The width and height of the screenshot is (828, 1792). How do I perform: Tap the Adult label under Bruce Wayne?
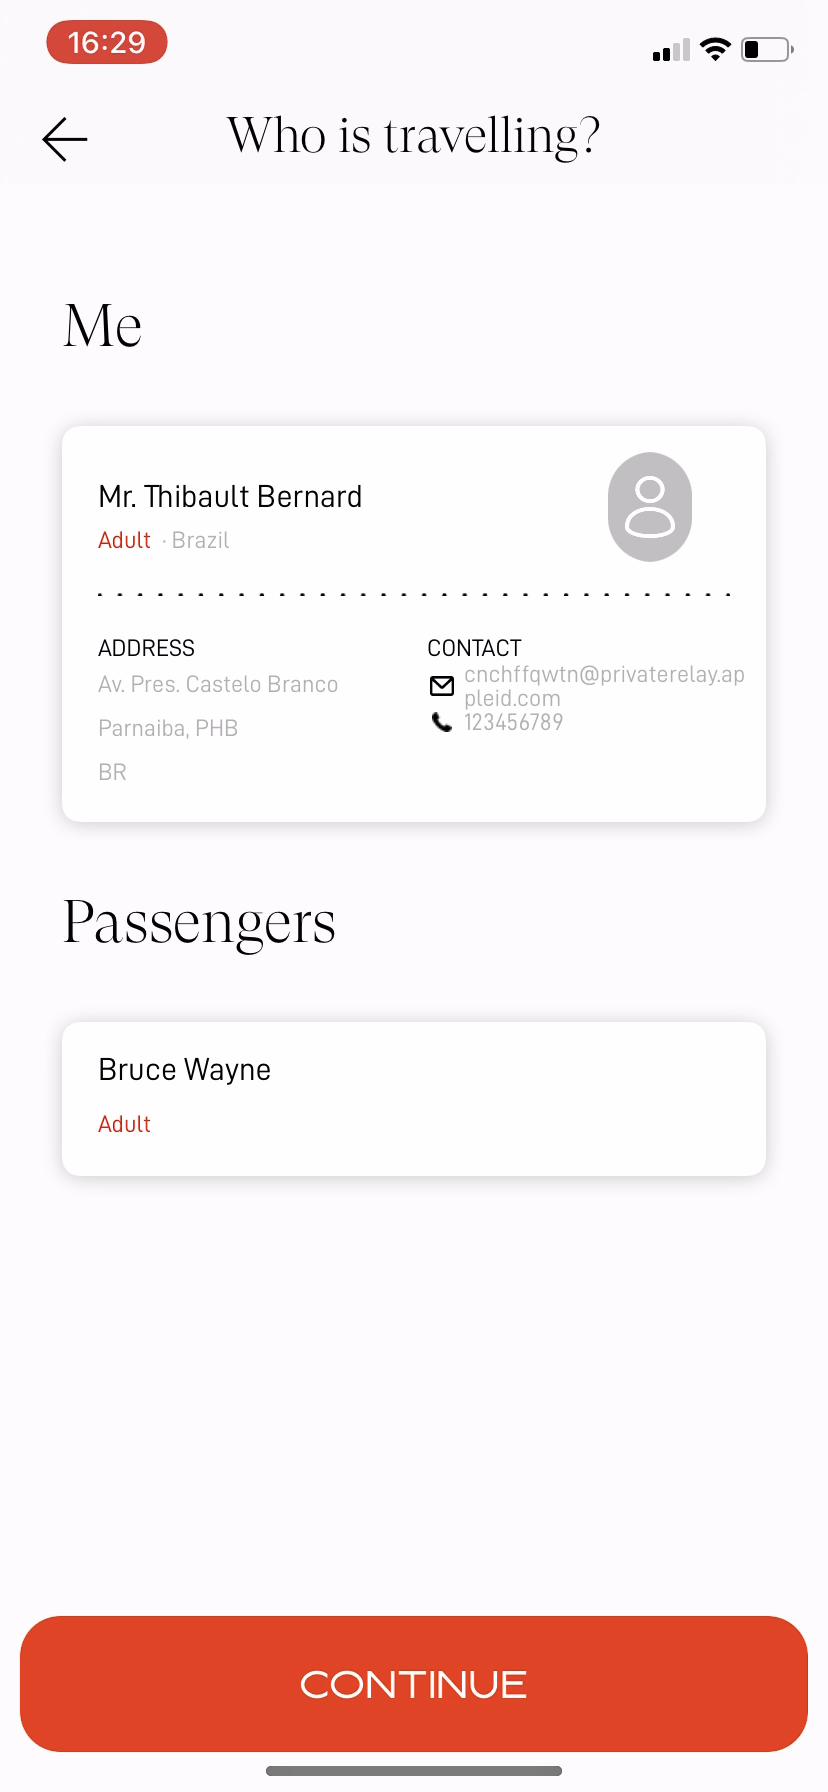(125, 1125)
